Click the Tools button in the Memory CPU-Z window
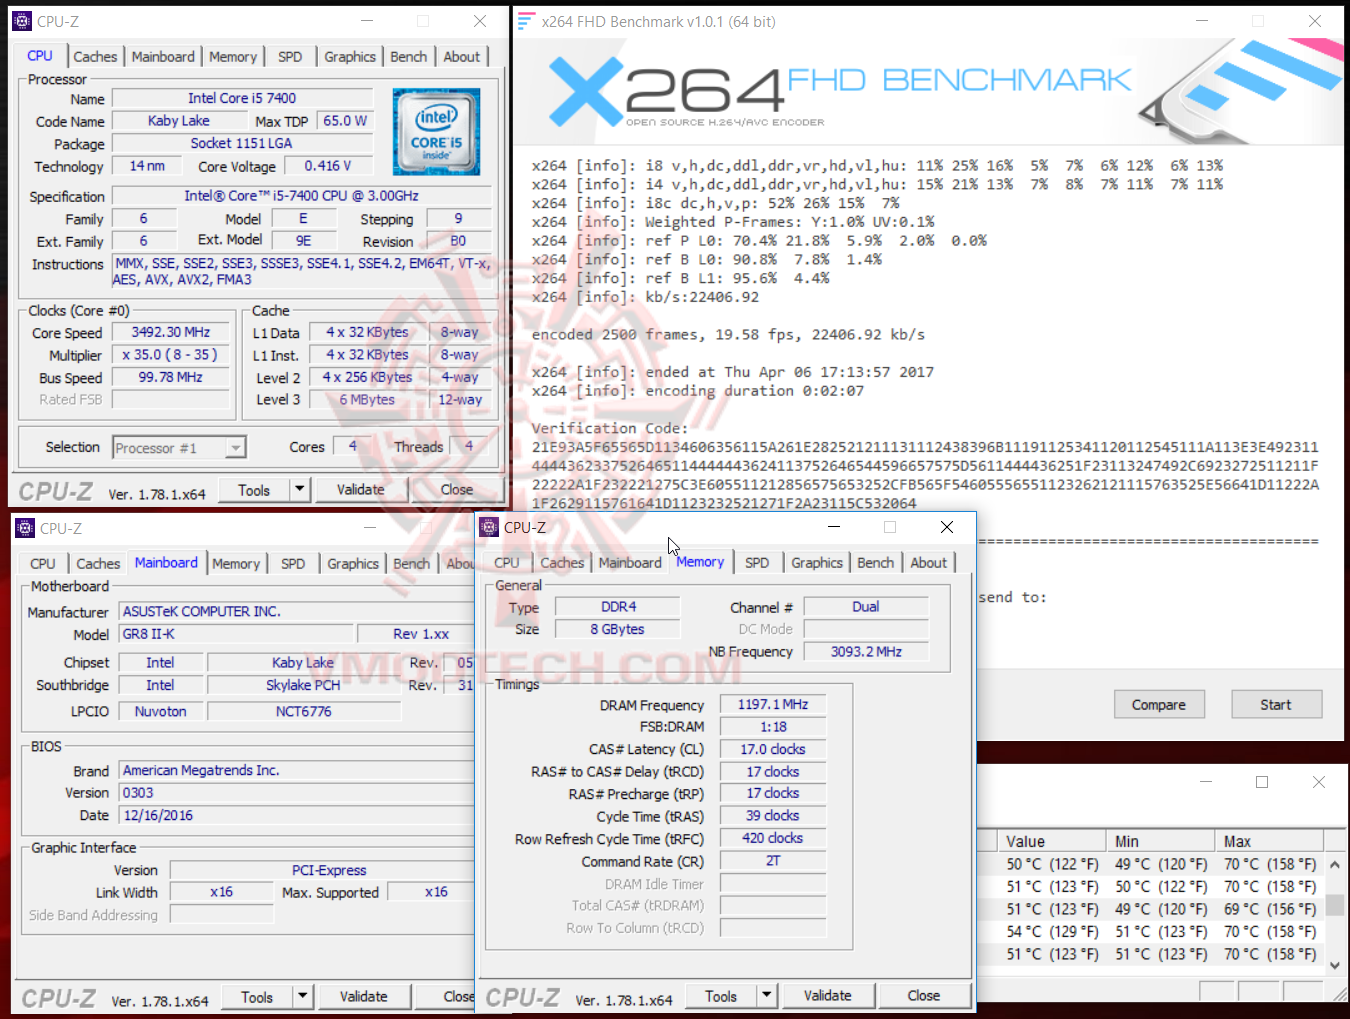This screenshot has height=1019, width=1350. coord(721,996)
